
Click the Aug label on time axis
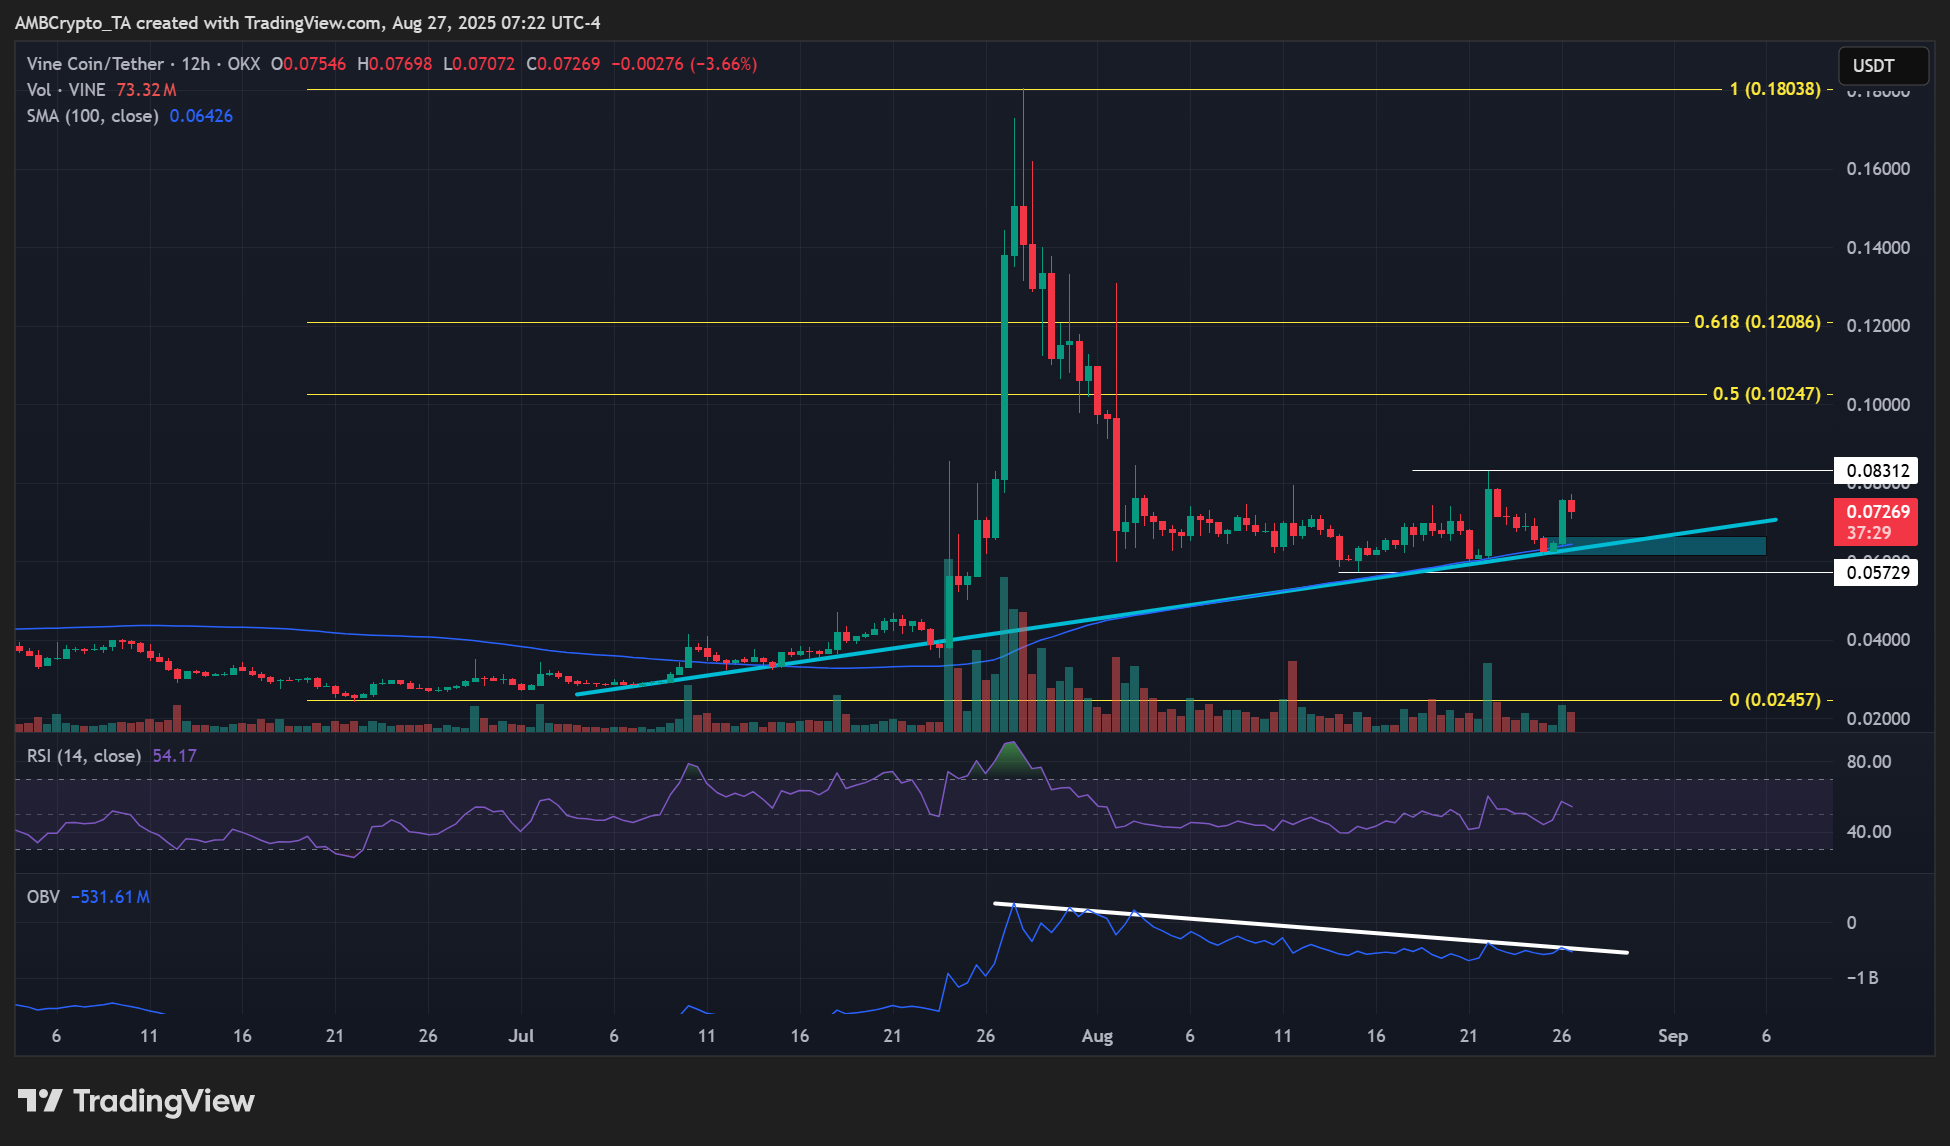coord(1097,1036)
